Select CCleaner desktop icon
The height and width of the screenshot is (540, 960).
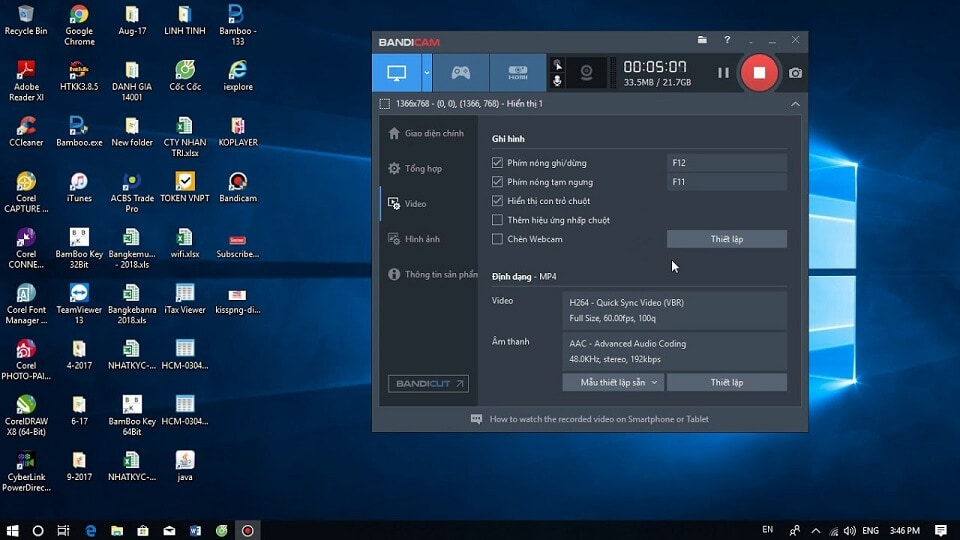pos(26,132)
